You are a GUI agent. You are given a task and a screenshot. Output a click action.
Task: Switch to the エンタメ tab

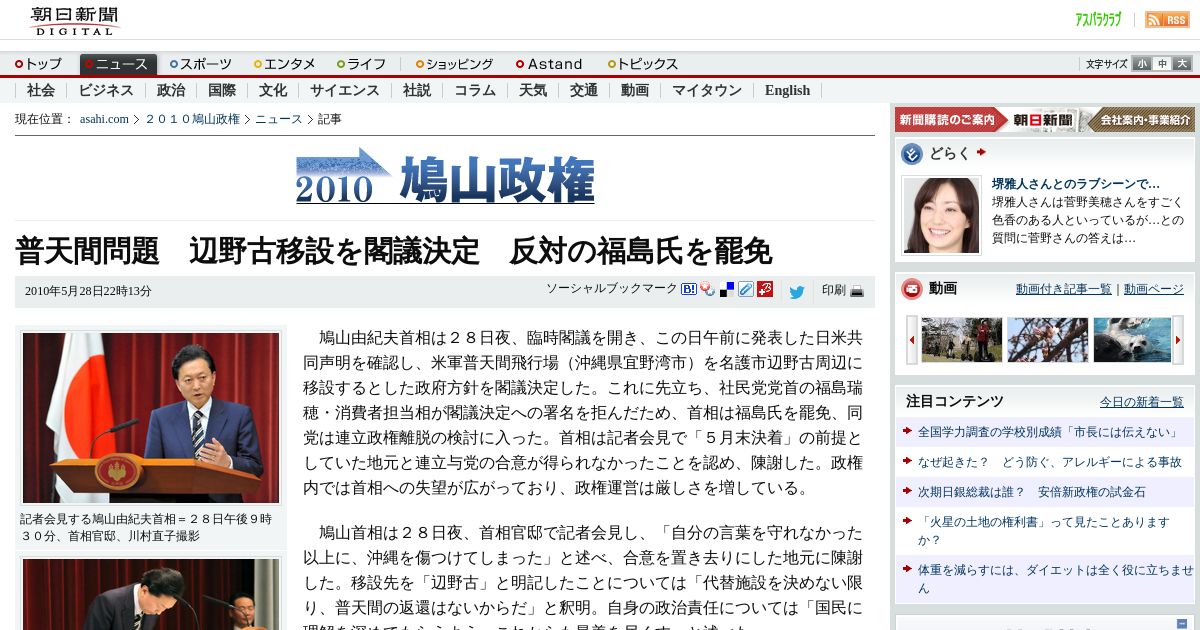click(285, 64)
